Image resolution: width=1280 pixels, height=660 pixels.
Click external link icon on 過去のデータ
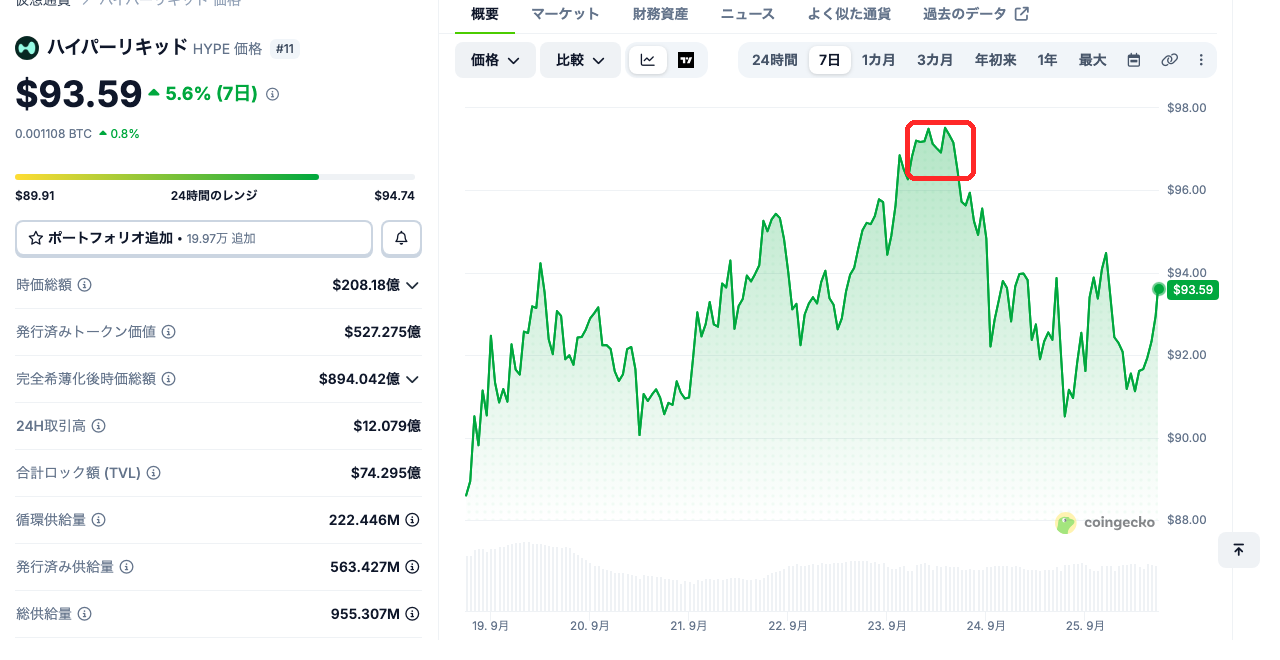click(x=1021, y=14)
